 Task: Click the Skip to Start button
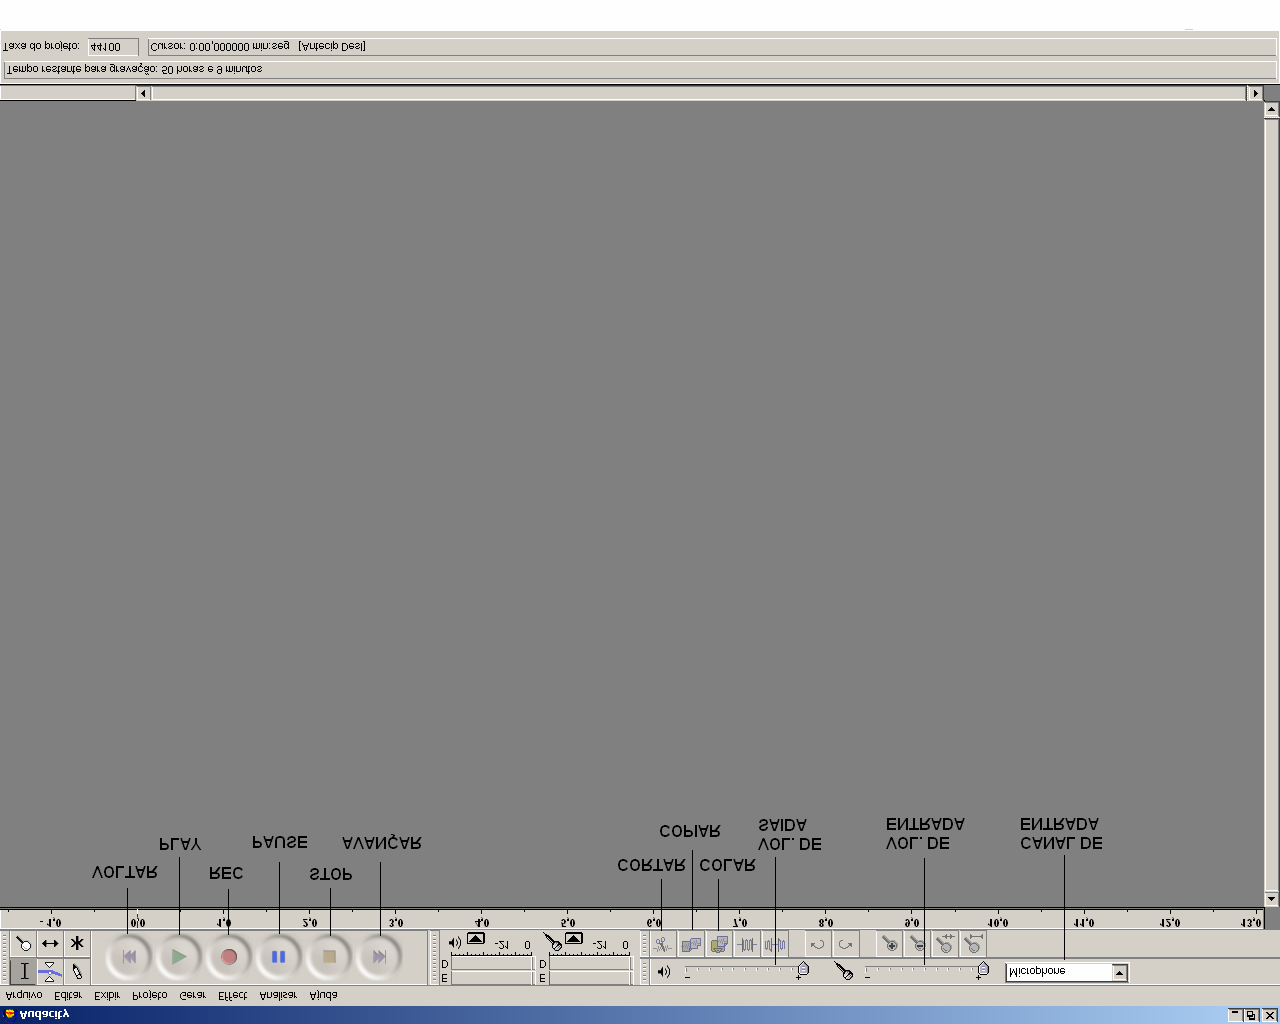128,957
